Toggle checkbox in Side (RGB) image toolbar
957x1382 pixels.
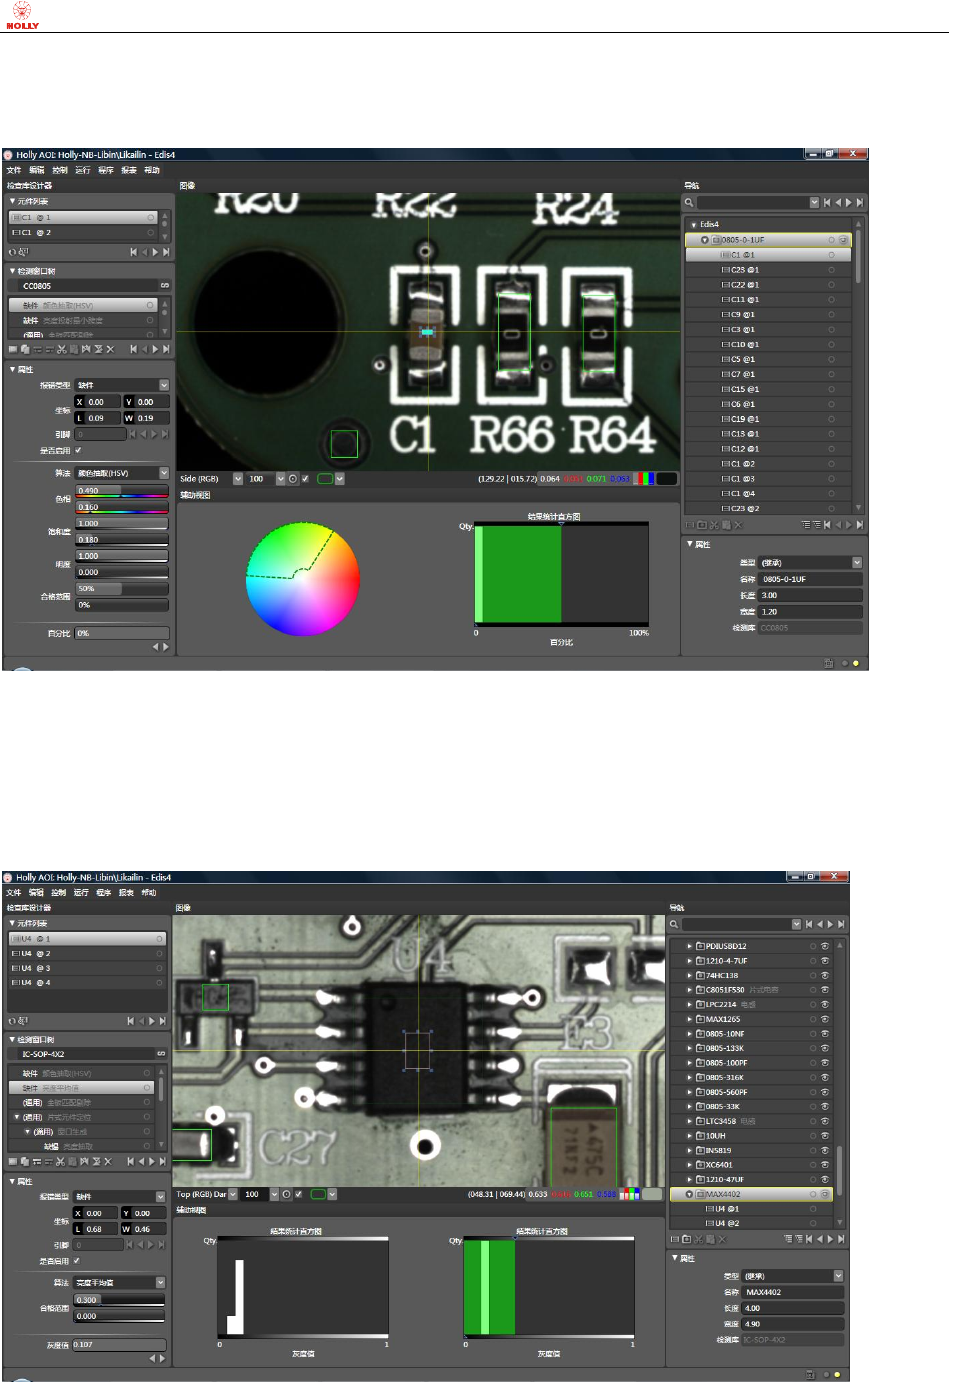[x=305, y=479]
